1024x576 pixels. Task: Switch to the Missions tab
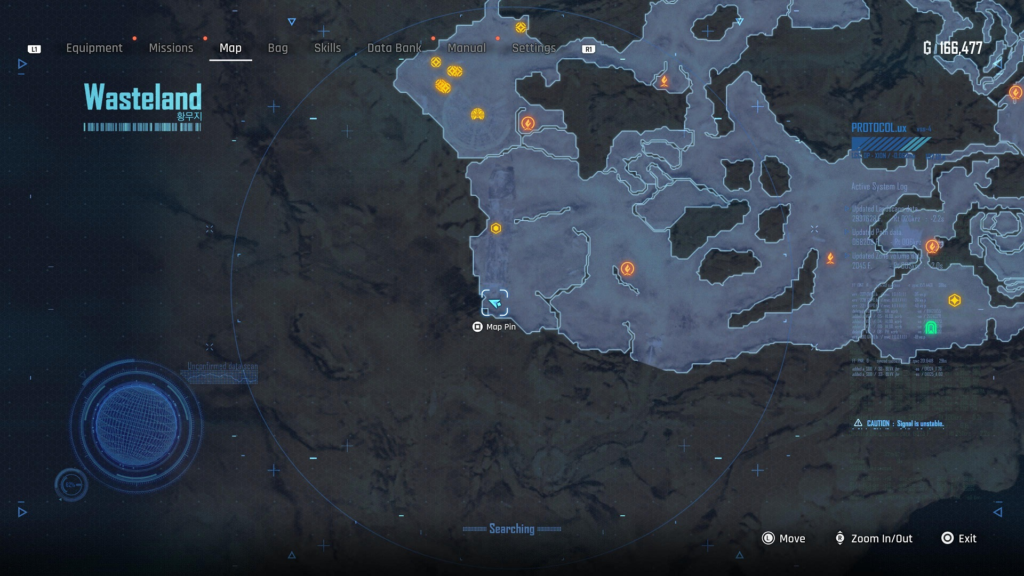(x=171, y=48)
